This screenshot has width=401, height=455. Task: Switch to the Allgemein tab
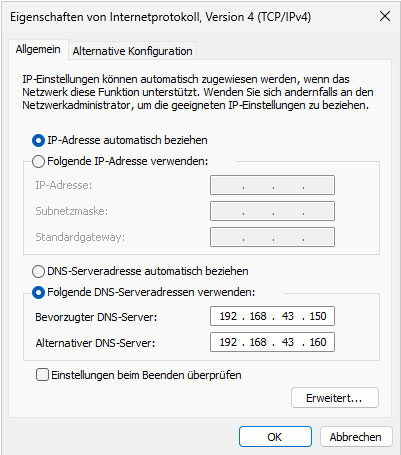click(x=38, y=50)
